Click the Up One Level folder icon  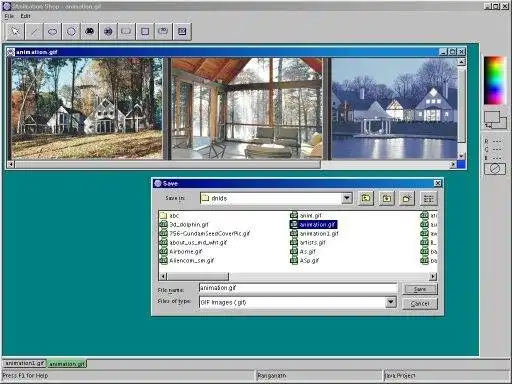click(x=366, y=198)
